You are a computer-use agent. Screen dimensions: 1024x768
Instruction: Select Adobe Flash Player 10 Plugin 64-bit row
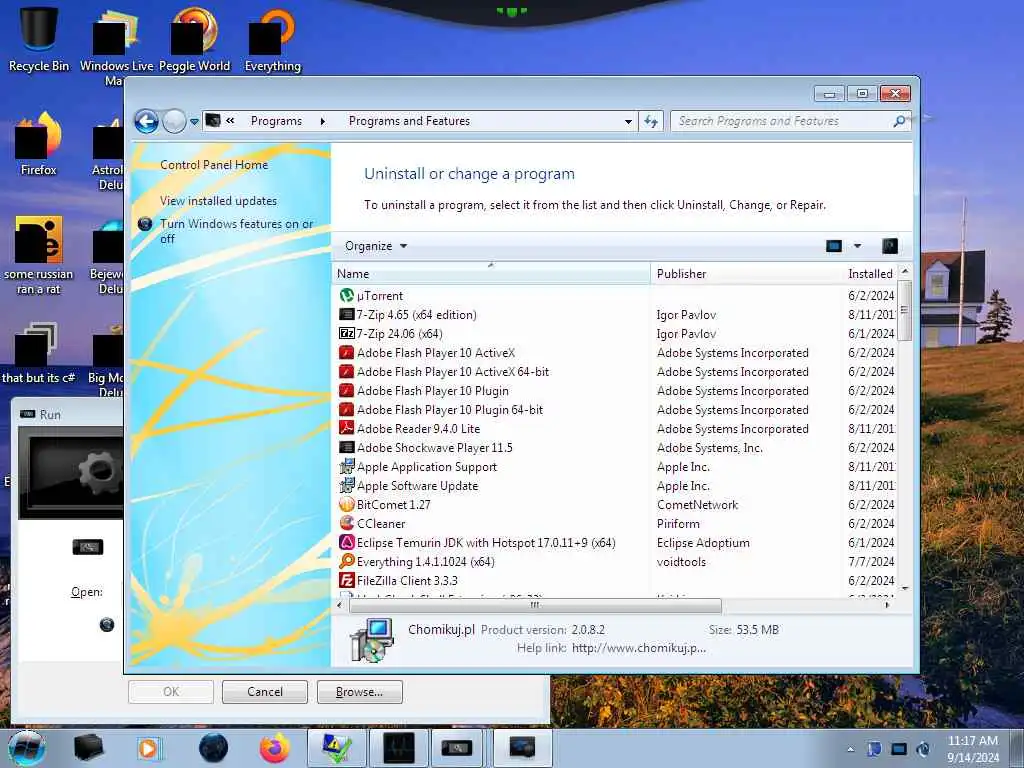click(x=616, y=409)
